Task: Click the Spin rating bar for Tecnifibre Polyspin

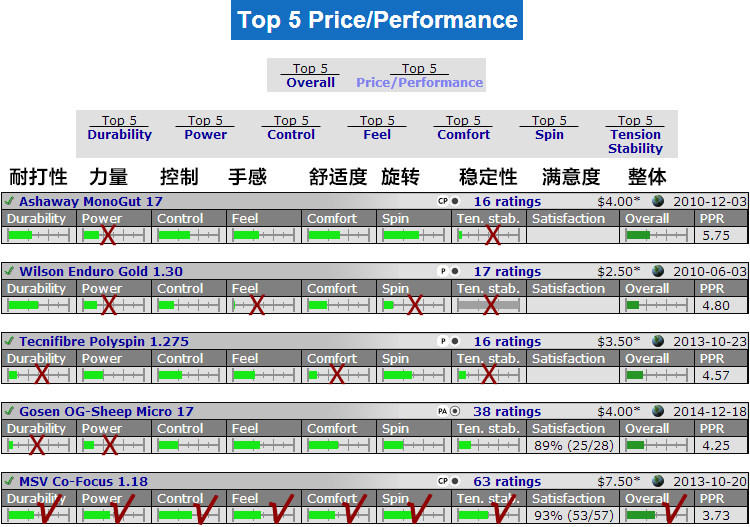Action: point(414,375)
